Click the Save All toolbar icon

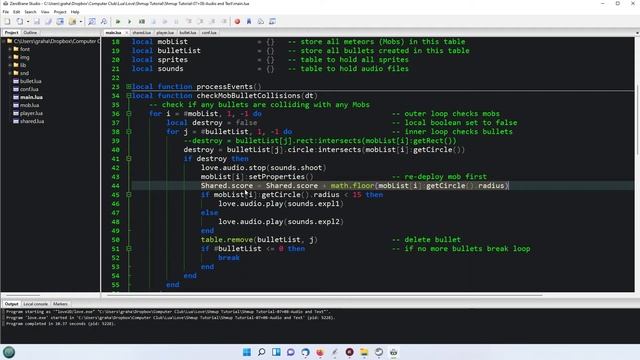click(x=48, y=21)
